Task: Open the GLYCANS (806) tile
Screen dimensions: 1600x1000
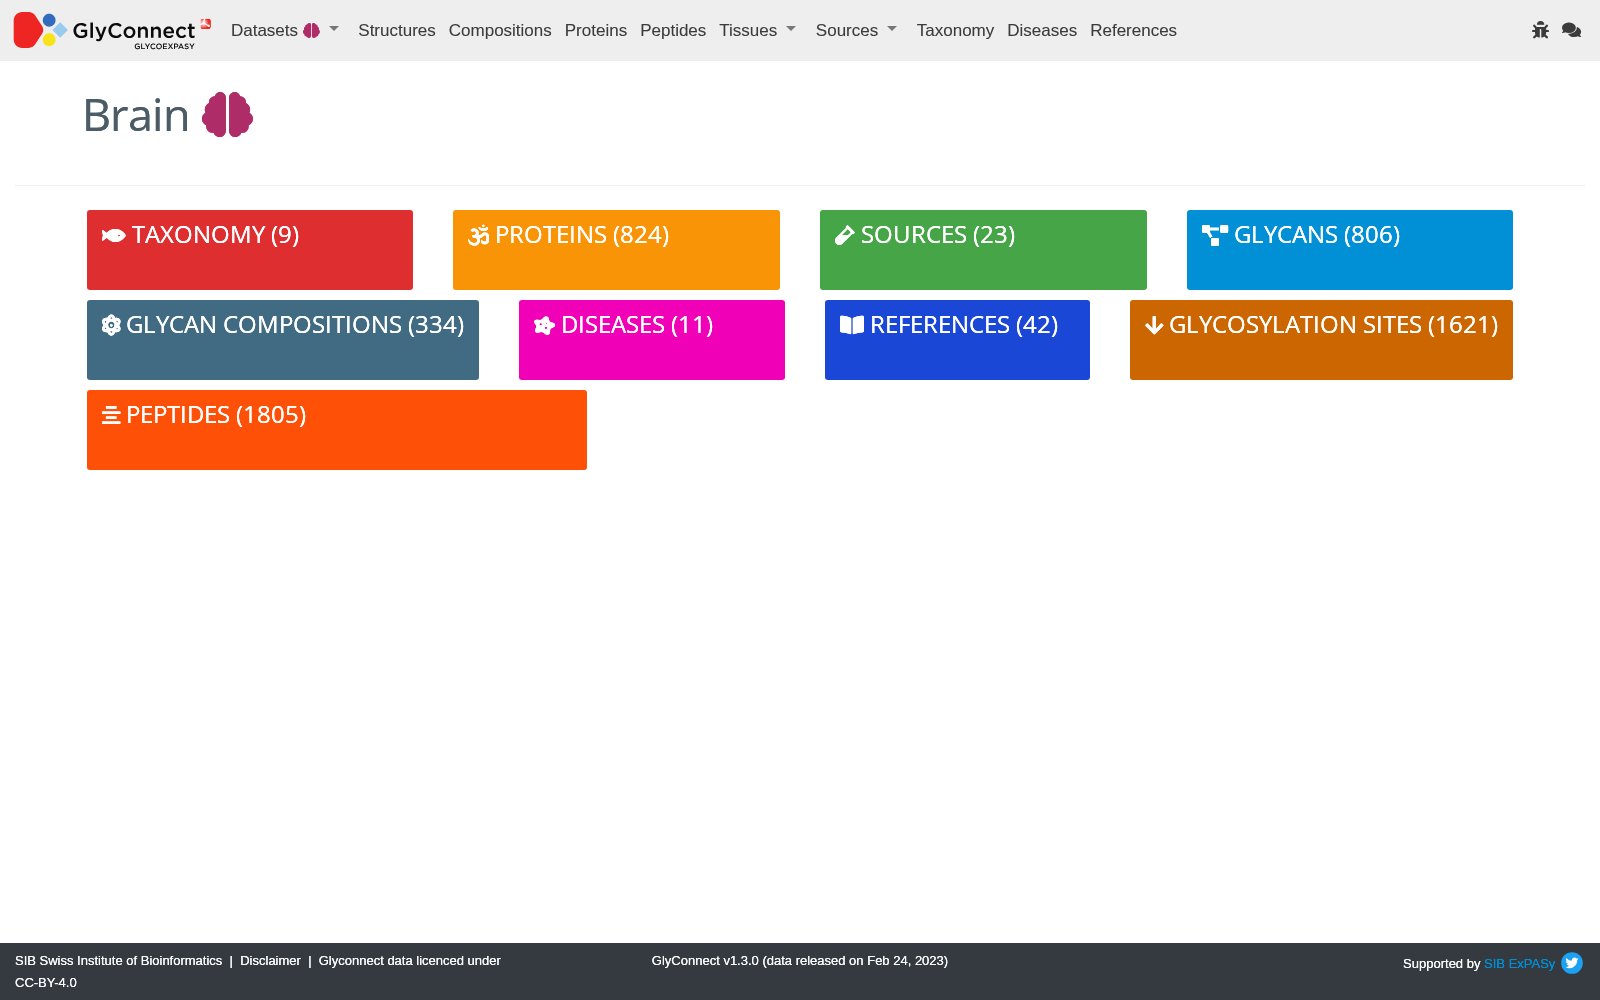Action: pos(1350,250)
